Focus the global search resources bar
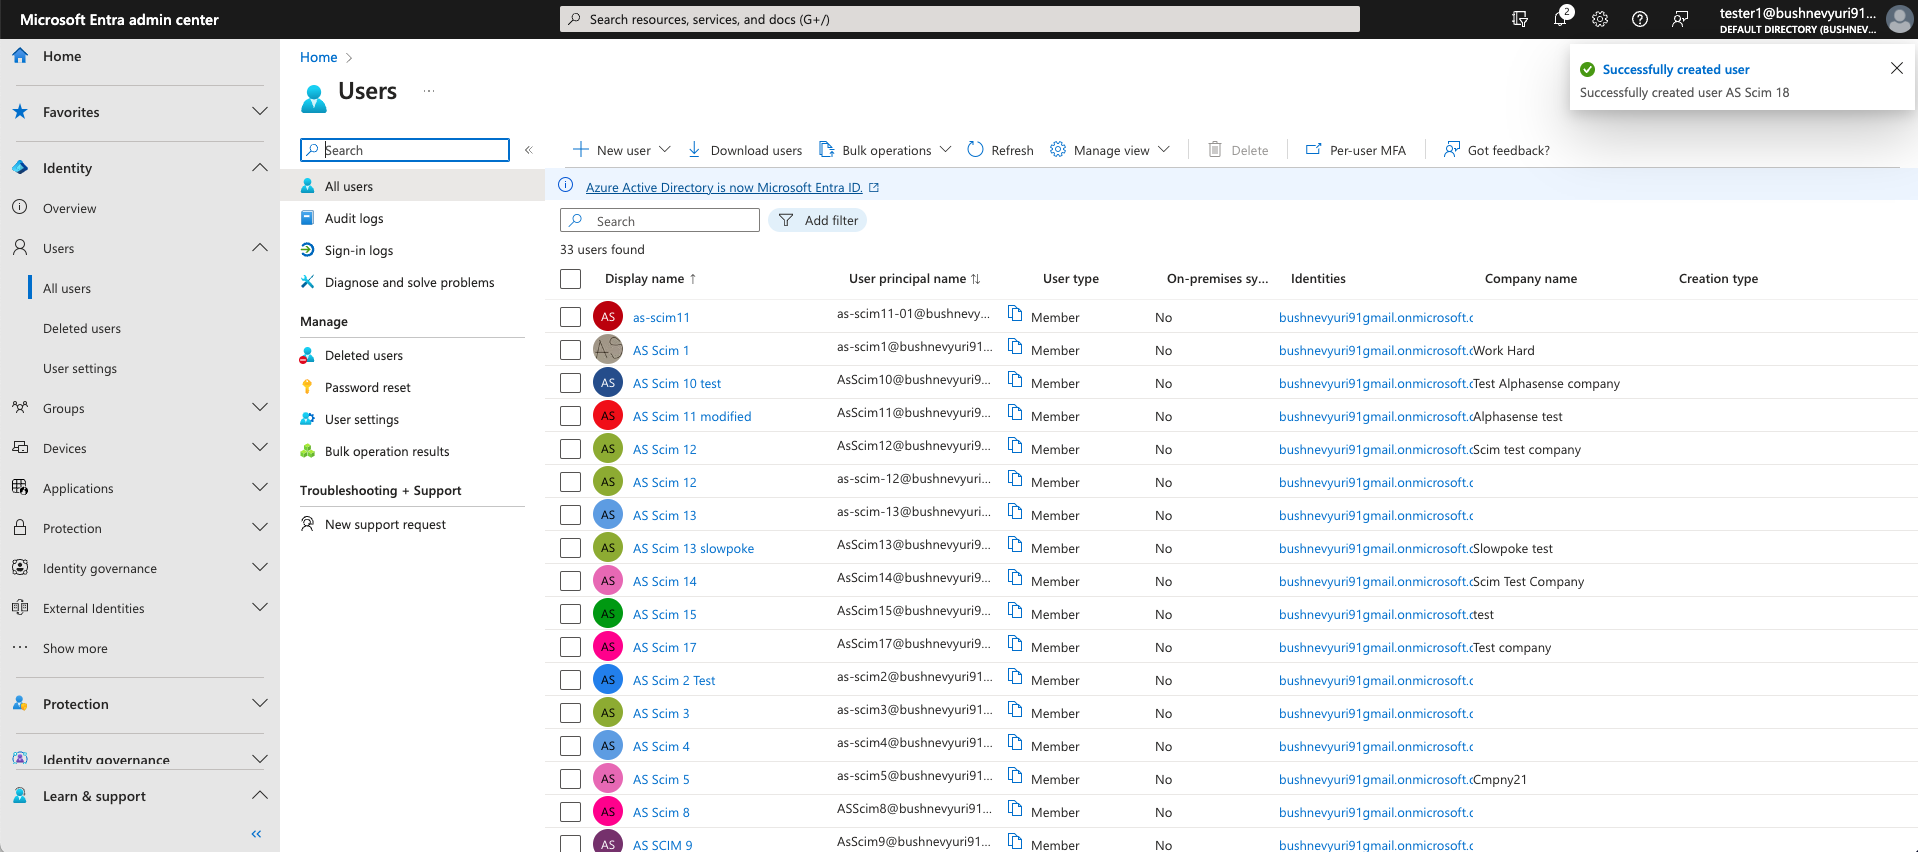Screen dimensions: 1918x852 point(960,19)
